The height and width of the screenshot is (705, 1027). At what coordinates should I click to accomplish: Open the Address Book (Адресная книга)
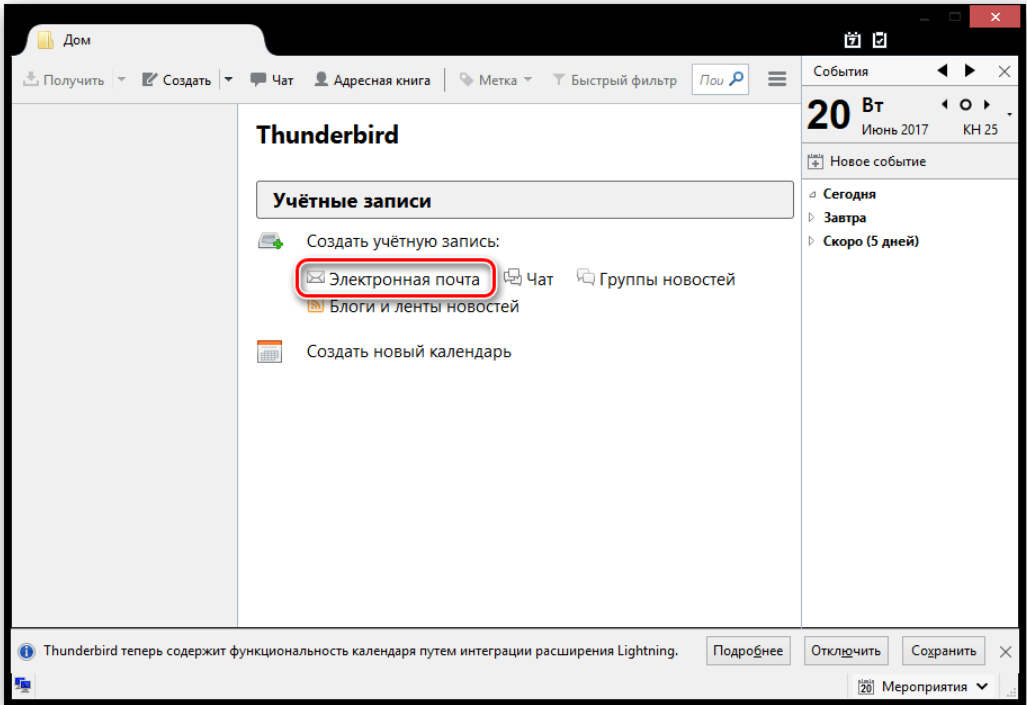coord(372,80)
